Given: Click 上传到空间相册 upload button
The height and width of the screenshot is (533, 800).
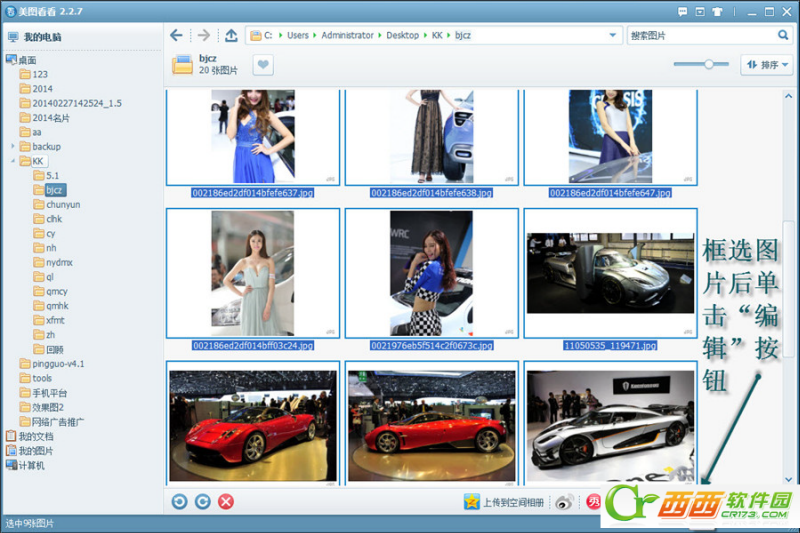Looking at the screenshot, I should (506, 502).
